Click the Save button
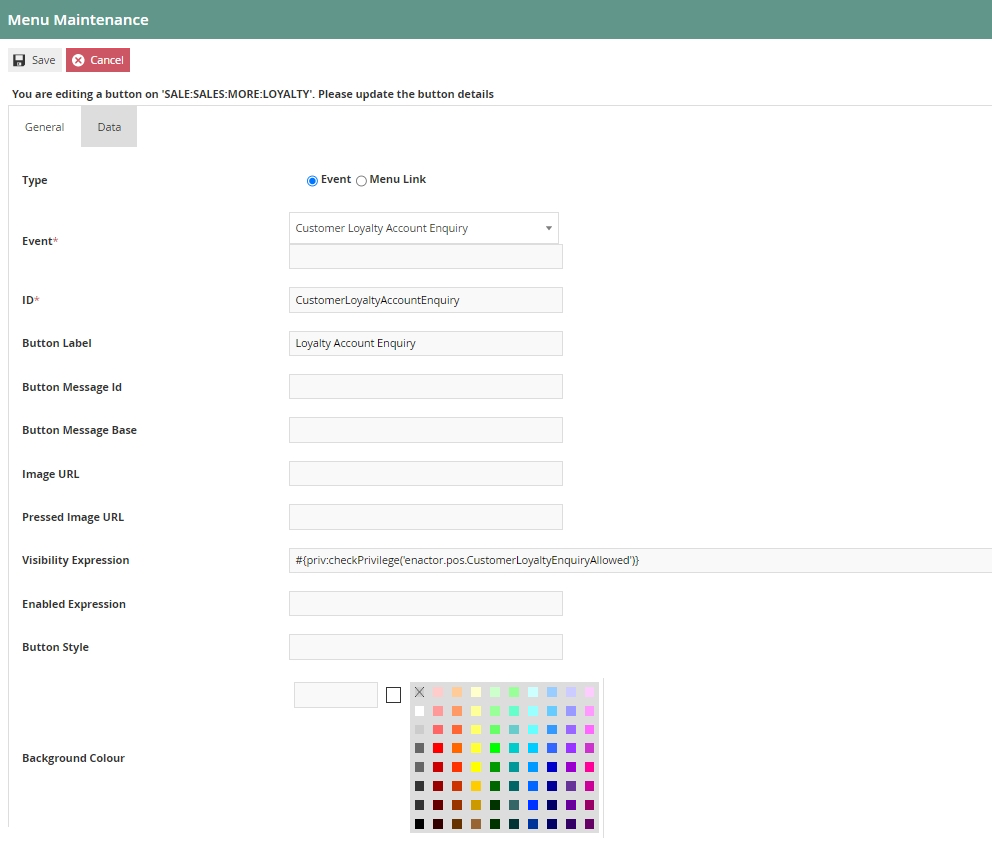Image resolution: width=992 pixels, height=844 pixels. [x=34, y=59]
